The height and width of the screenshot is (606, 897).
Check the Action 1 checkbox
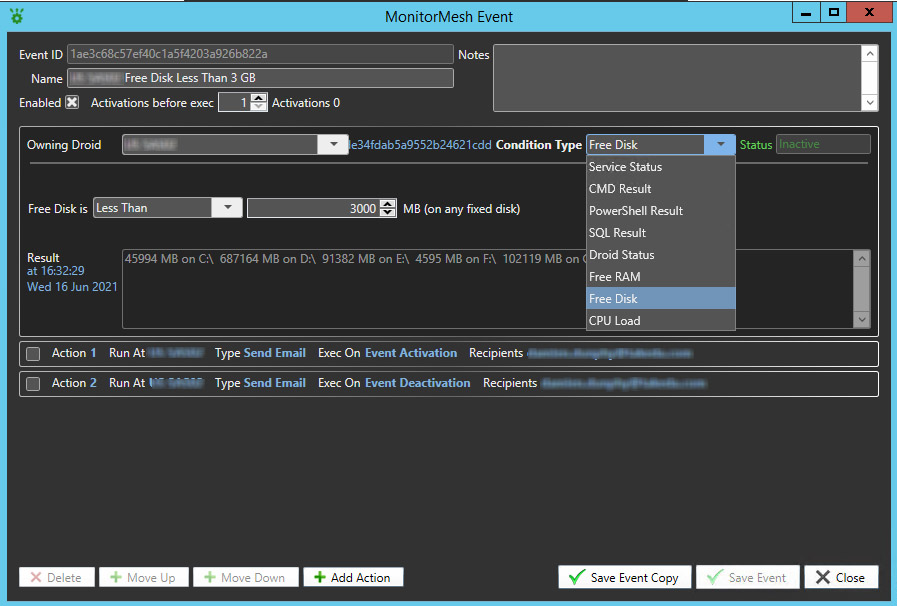[x=33, y=353]
